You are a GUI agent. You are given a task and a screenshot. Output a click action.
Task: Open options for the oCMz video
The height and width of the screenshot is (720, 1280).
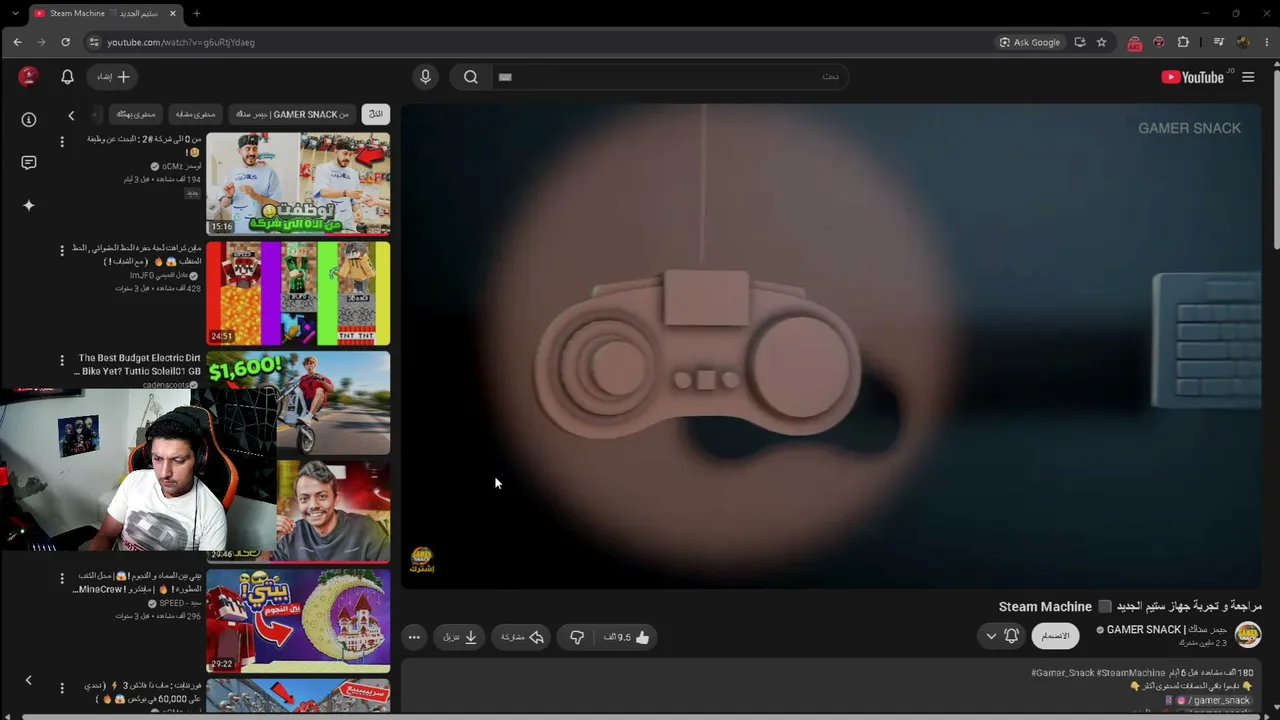(62, 142)
